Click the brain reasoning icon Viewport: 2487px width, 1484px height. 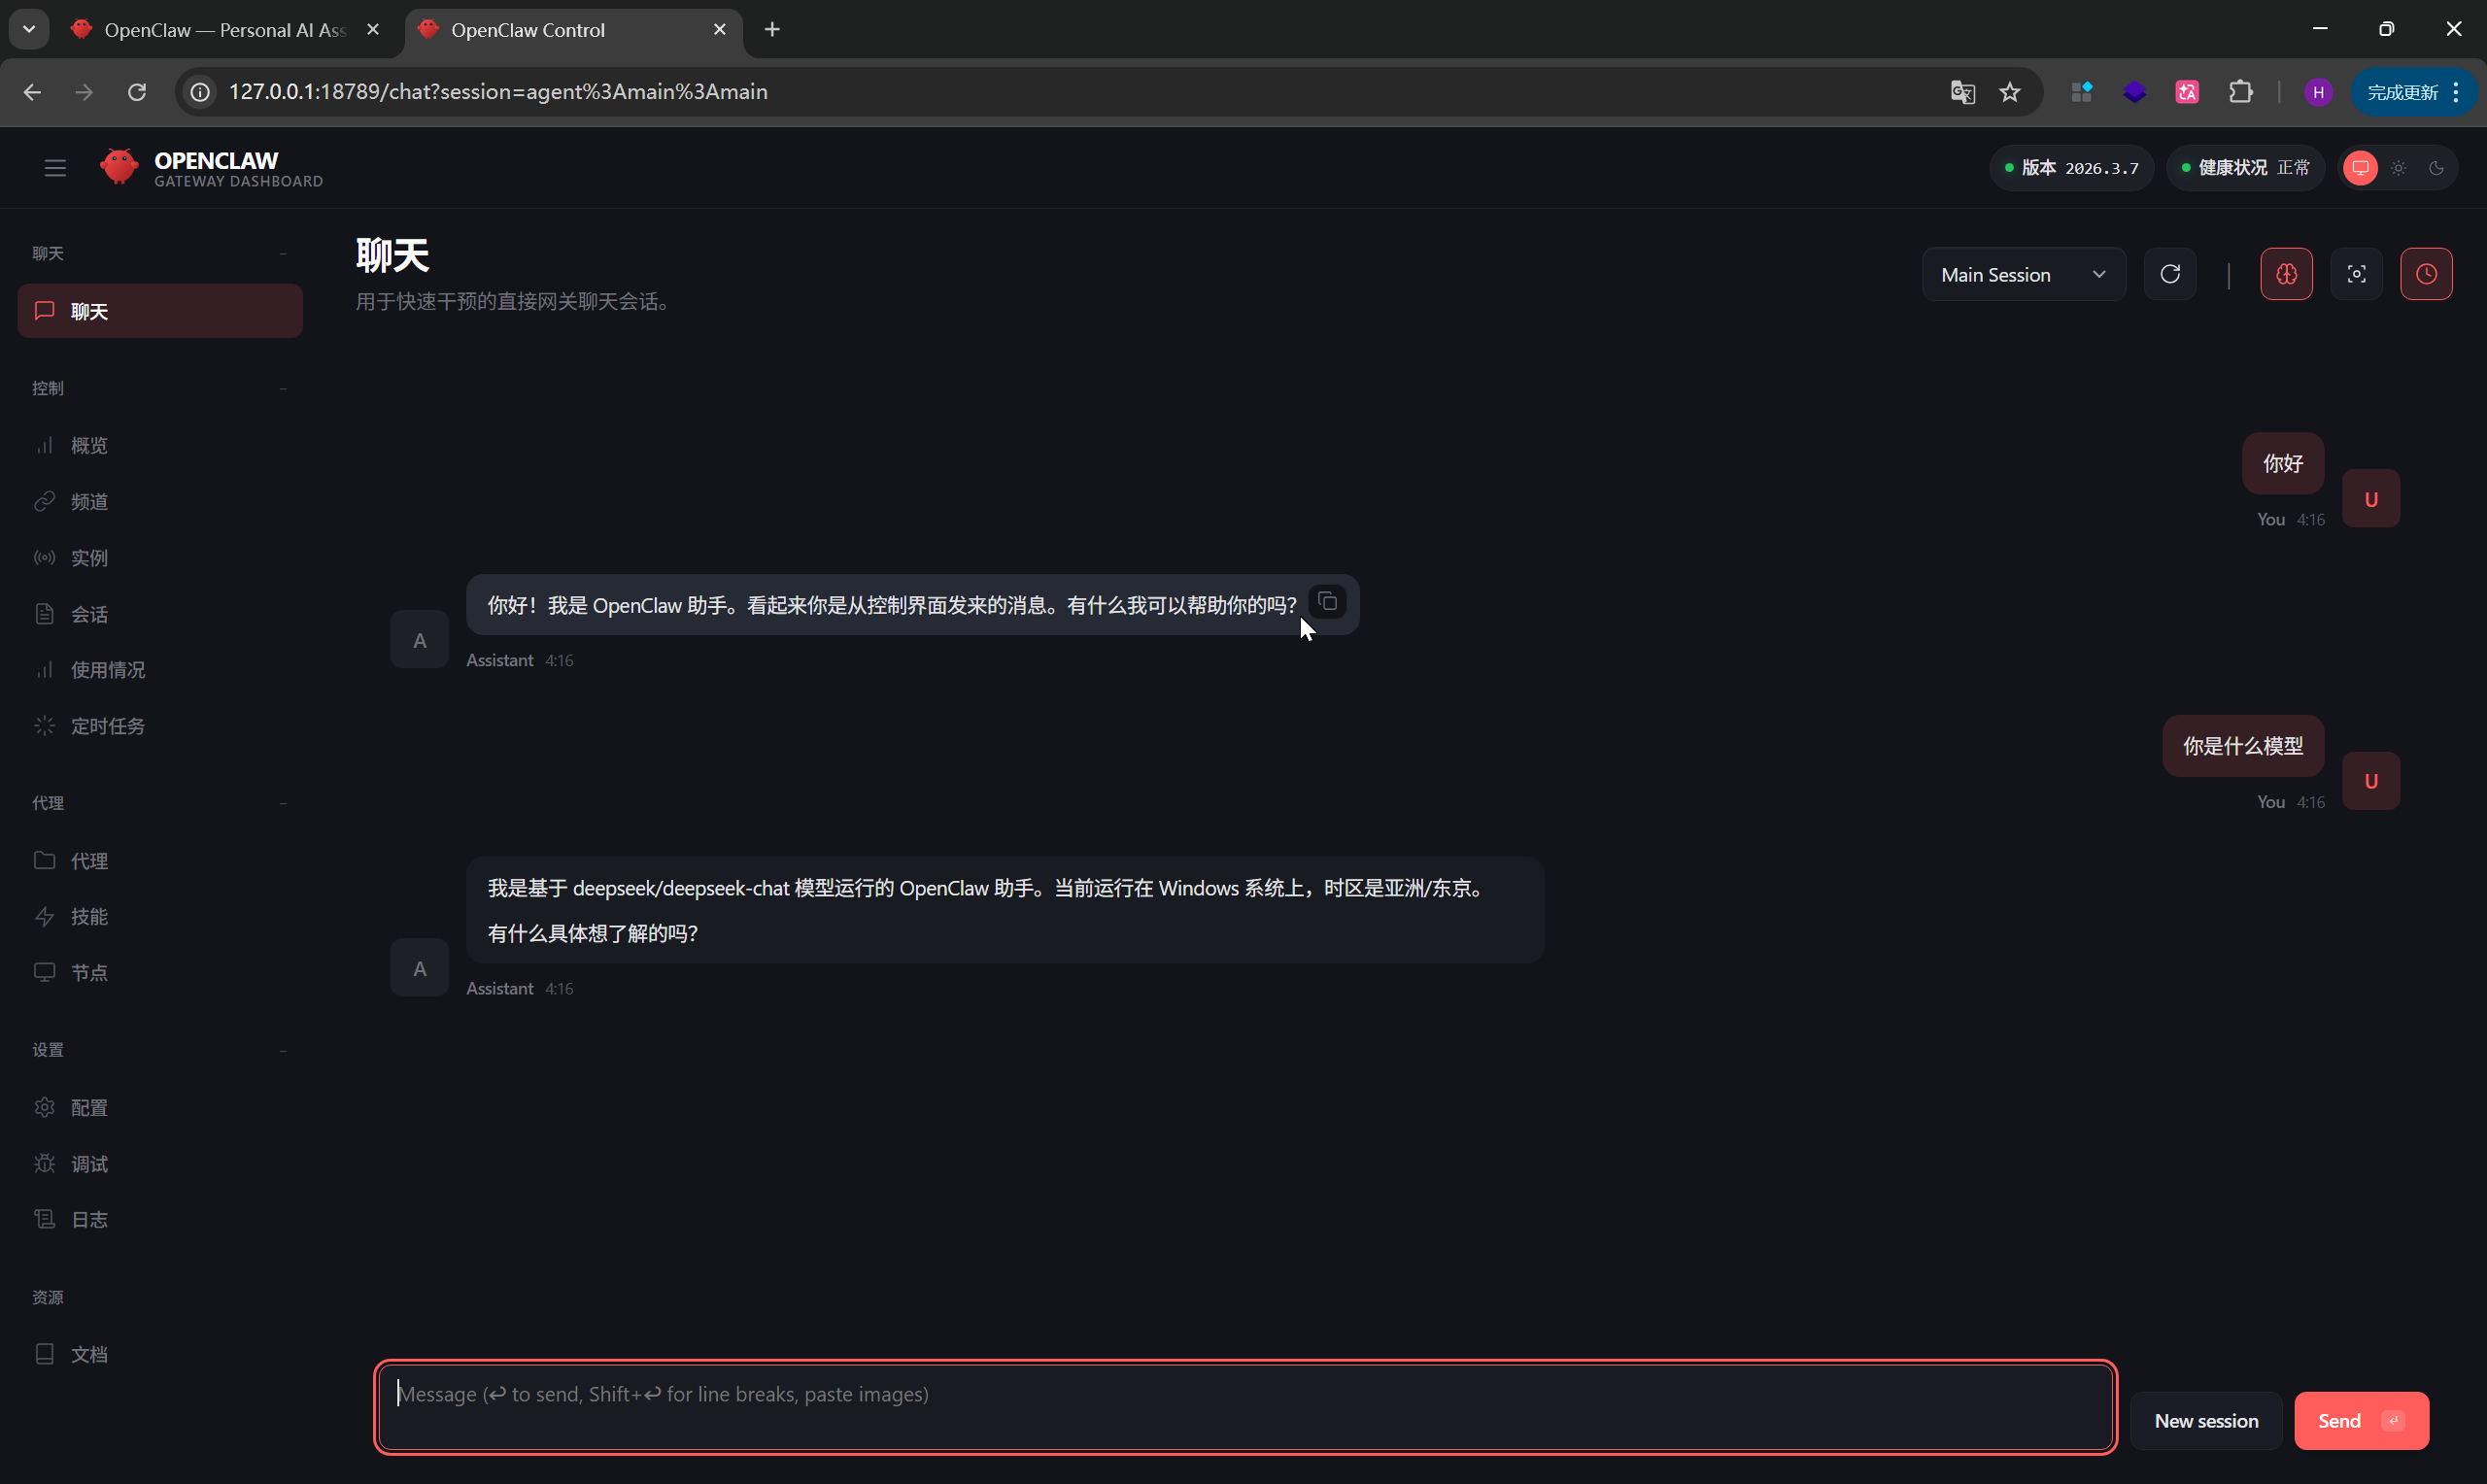(x=2287, y=273)
